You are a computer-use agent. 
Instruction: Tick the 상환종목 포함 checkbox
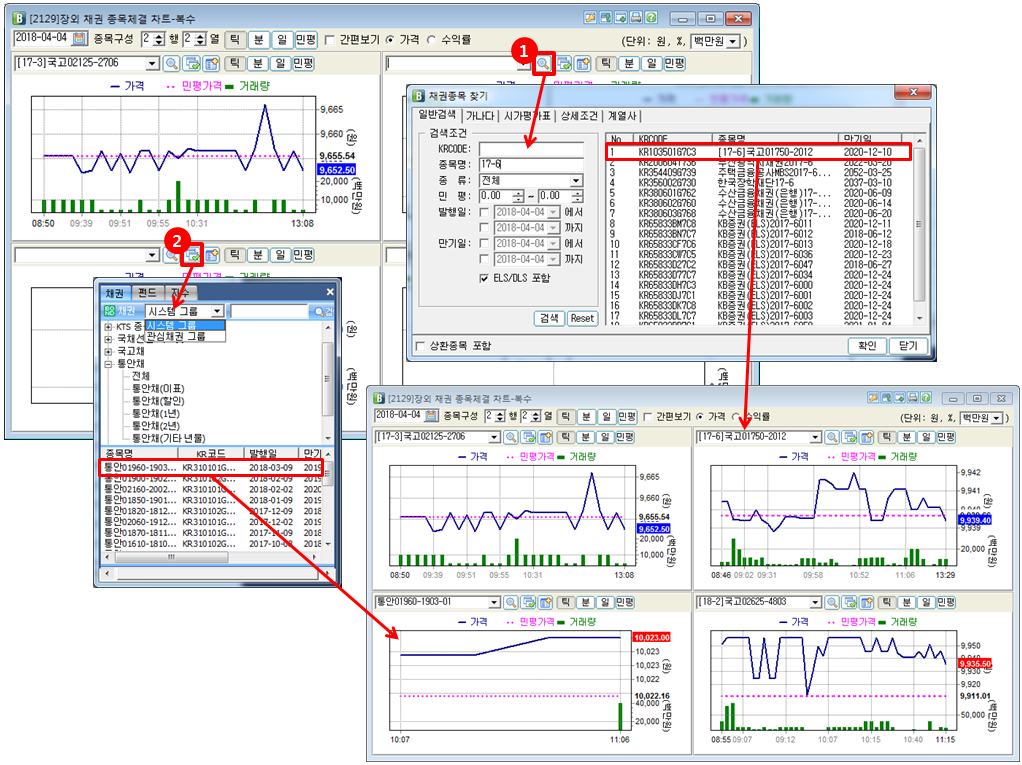420,345
